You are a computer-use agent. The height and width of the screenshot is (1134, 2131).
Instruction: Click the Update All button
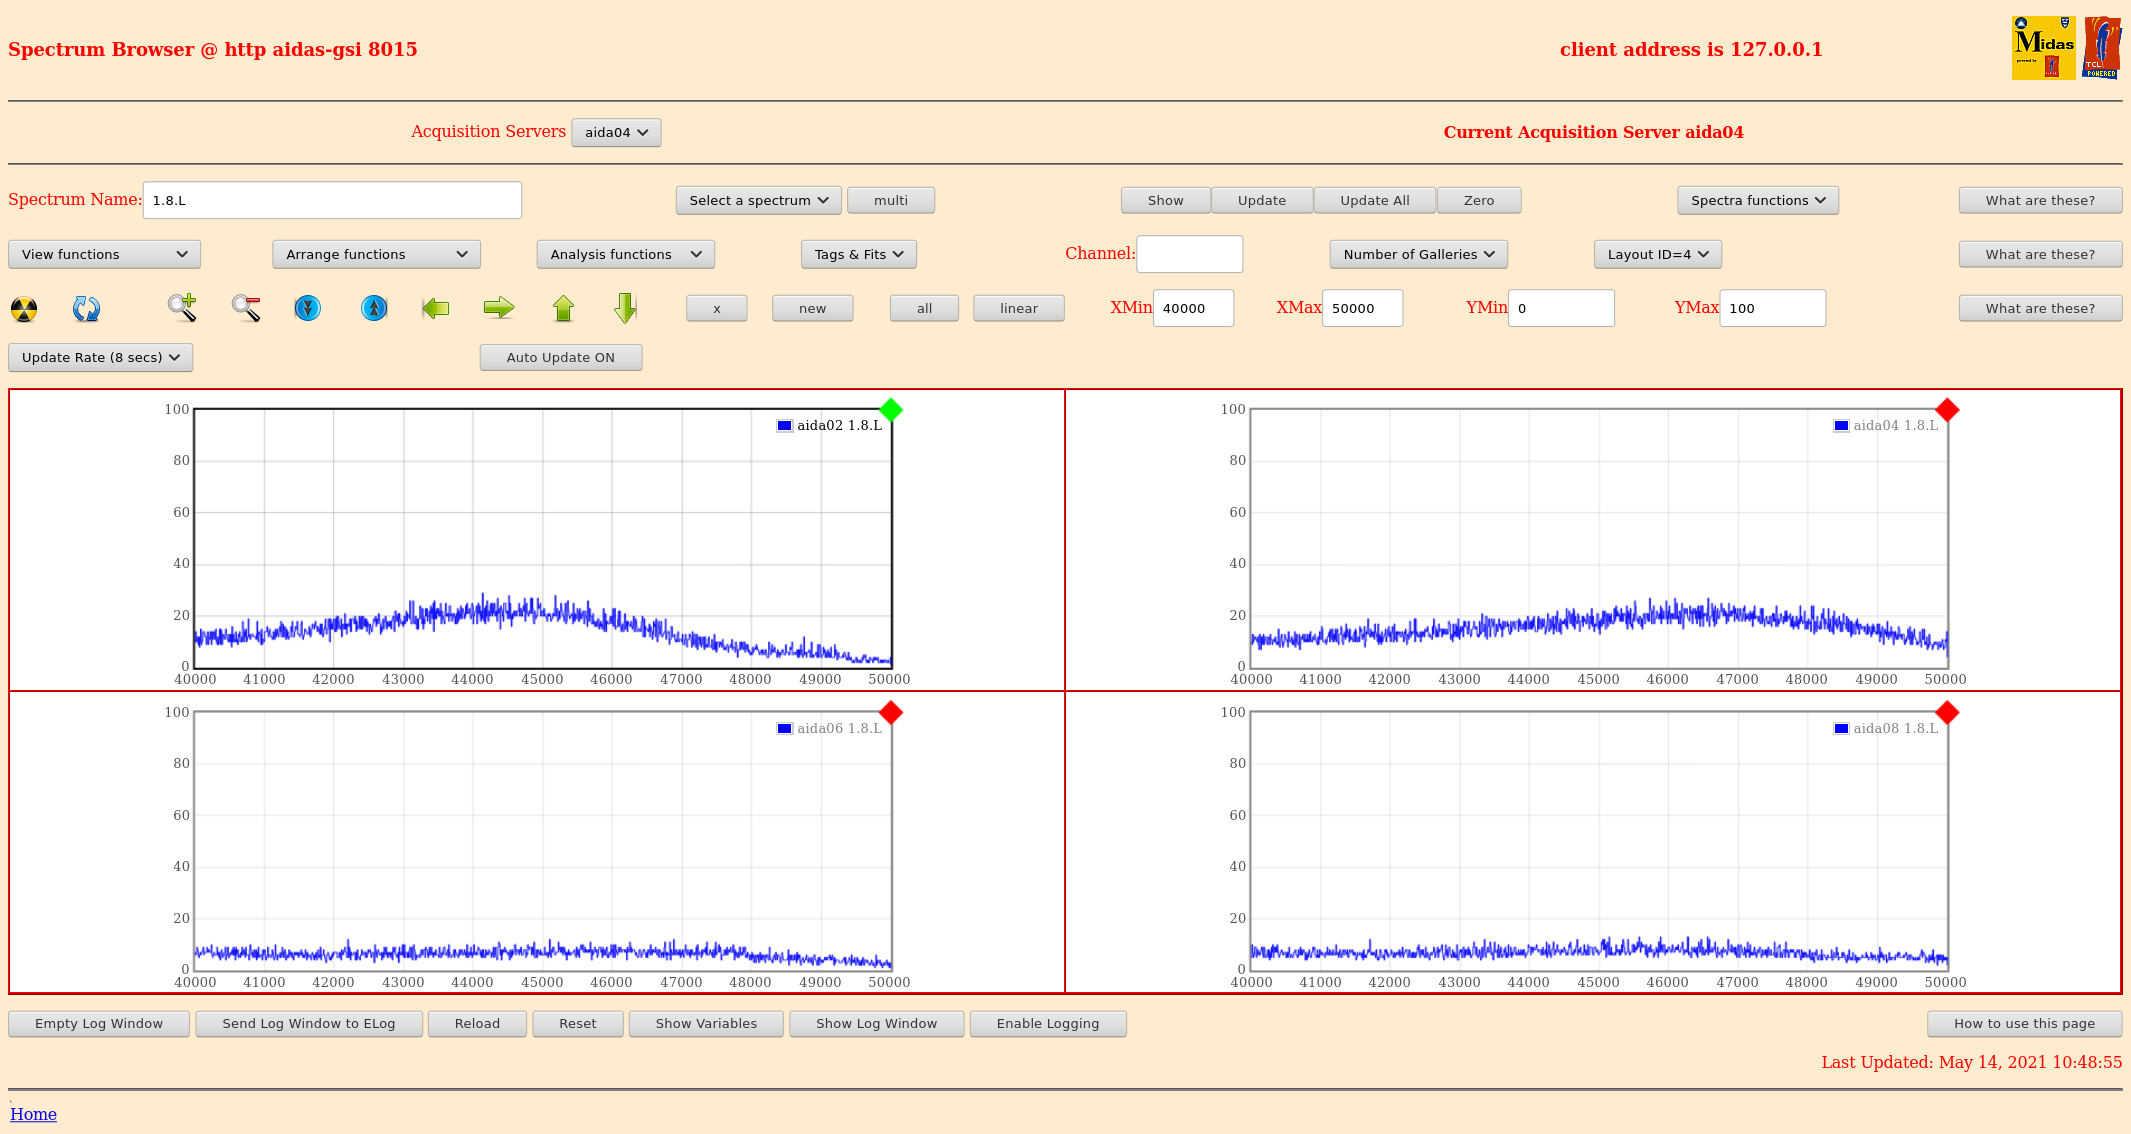tap(1374, 200)
